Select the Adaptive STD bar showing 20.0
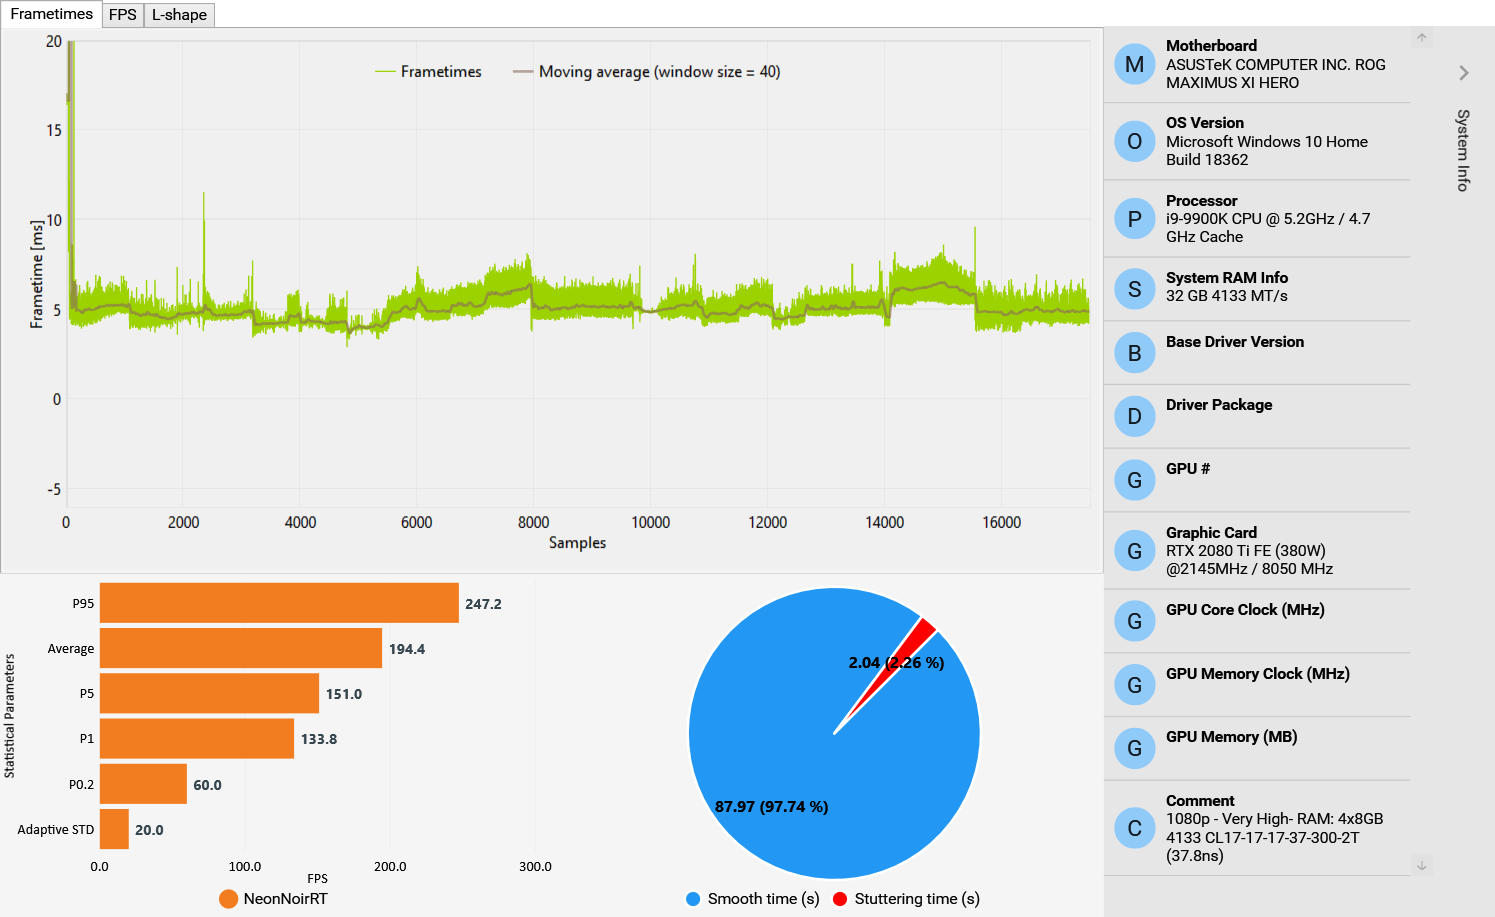The height and width of the screenshot is (917, 1495). coord(114,829)
